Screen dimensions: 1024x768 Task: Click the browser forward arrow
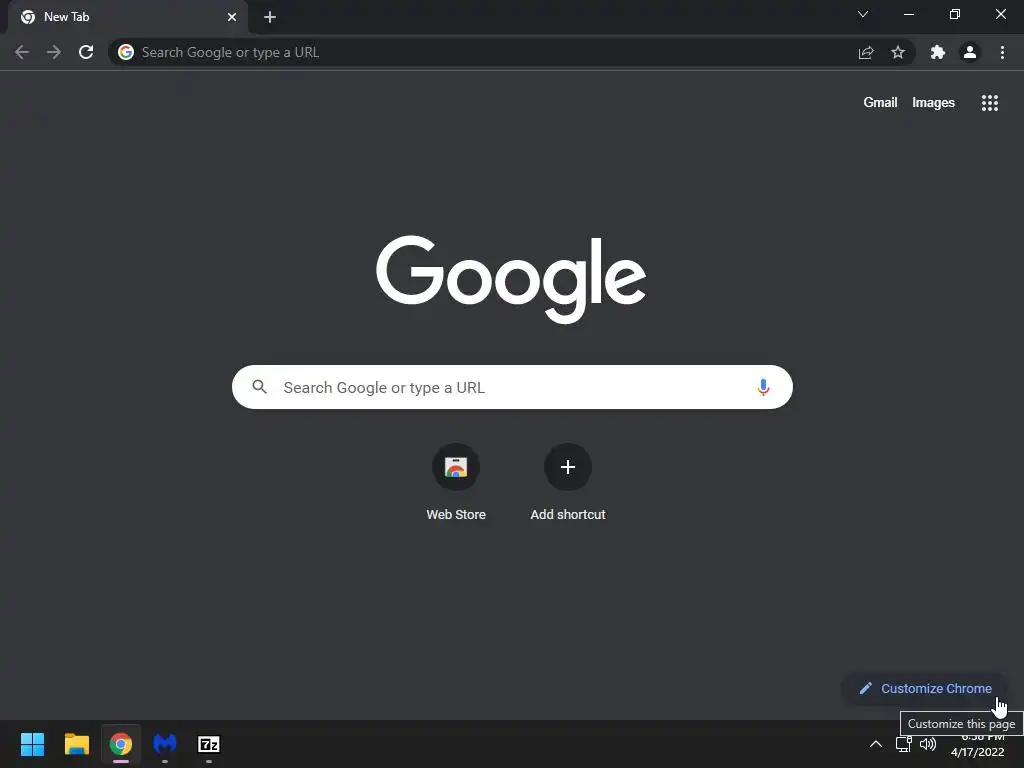click(54, 52)
